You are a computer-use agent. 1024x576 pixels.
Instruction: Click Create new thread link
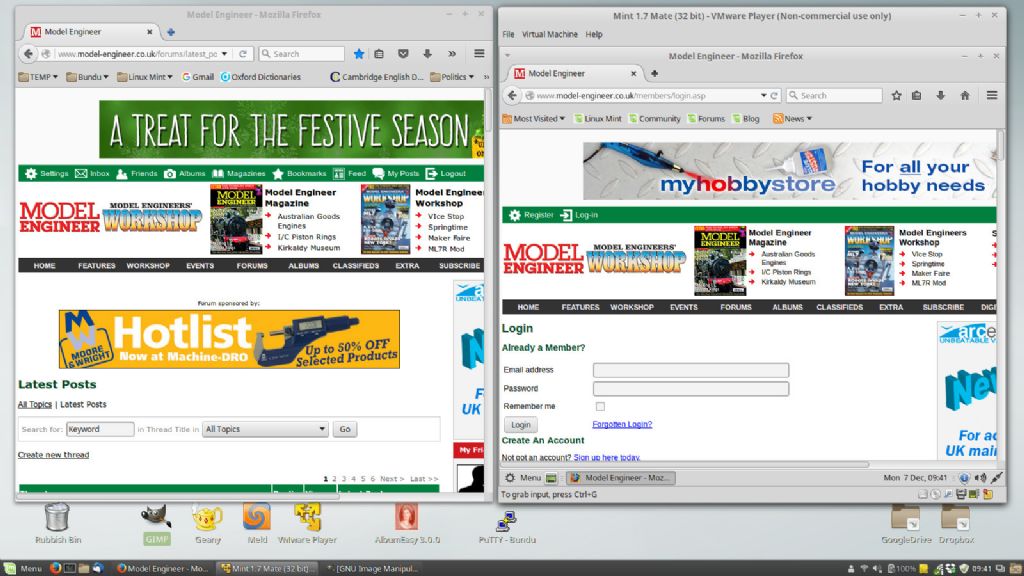tap(54, 455)
